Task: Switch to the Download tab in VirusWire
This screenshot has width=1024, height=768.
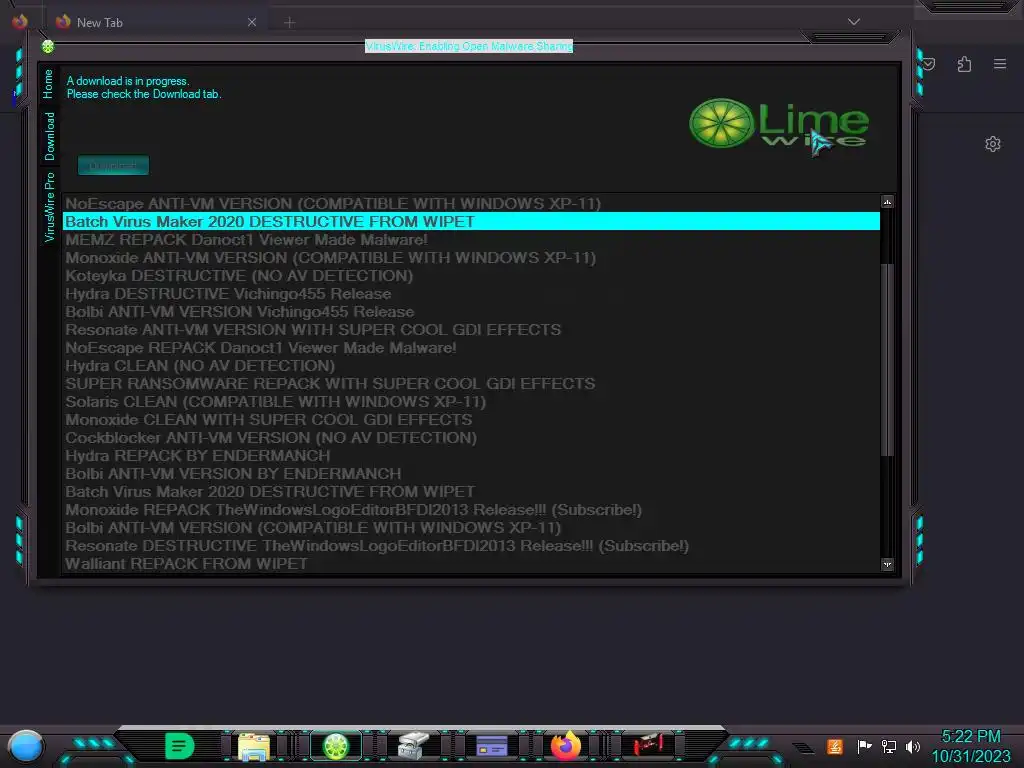Action: coord(50,136)
